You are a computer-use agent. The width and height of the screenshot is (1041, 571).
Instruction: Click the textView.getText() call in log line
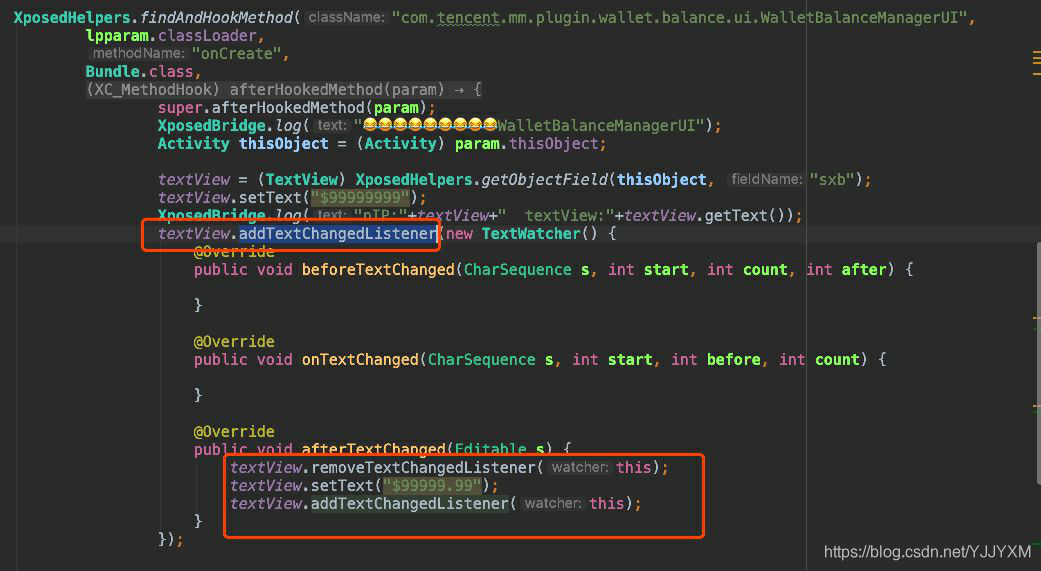click(x=703, y=215)
